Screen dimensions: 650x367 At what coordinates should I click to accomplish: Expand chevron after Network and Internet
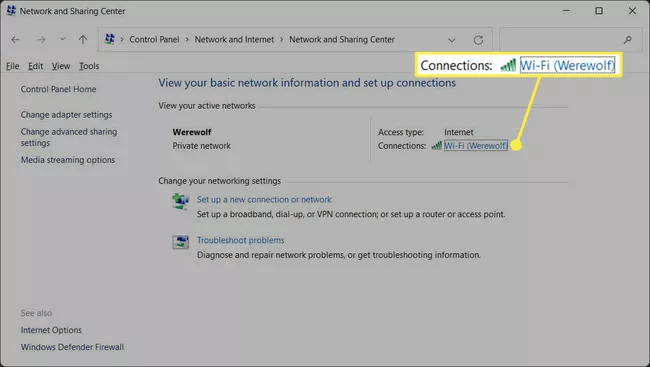coord(281,39)
